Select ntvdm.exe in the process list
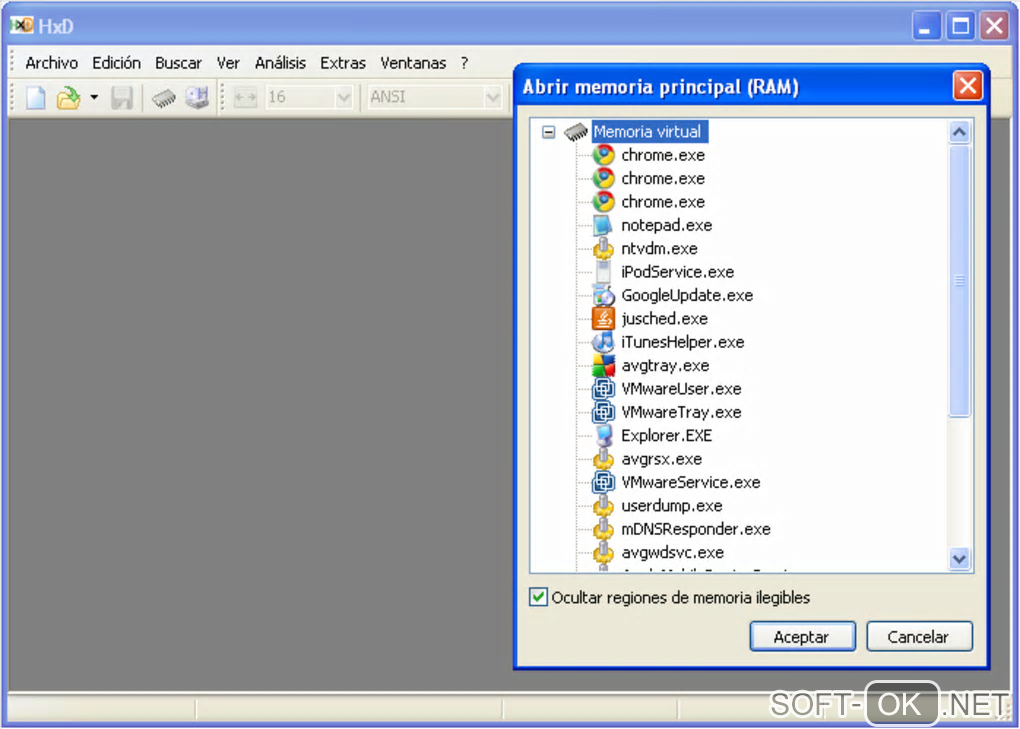The image size is (1020, 729). 659,248
